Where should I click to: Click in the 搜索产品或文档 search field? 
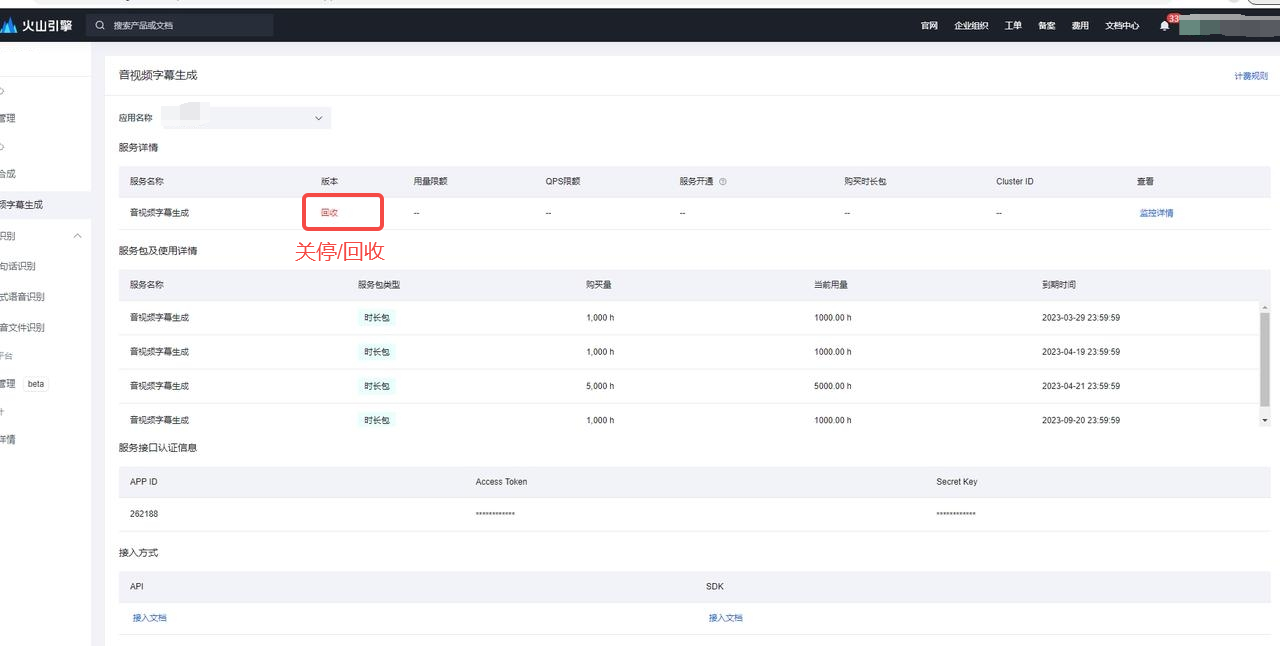click(185, 25)
